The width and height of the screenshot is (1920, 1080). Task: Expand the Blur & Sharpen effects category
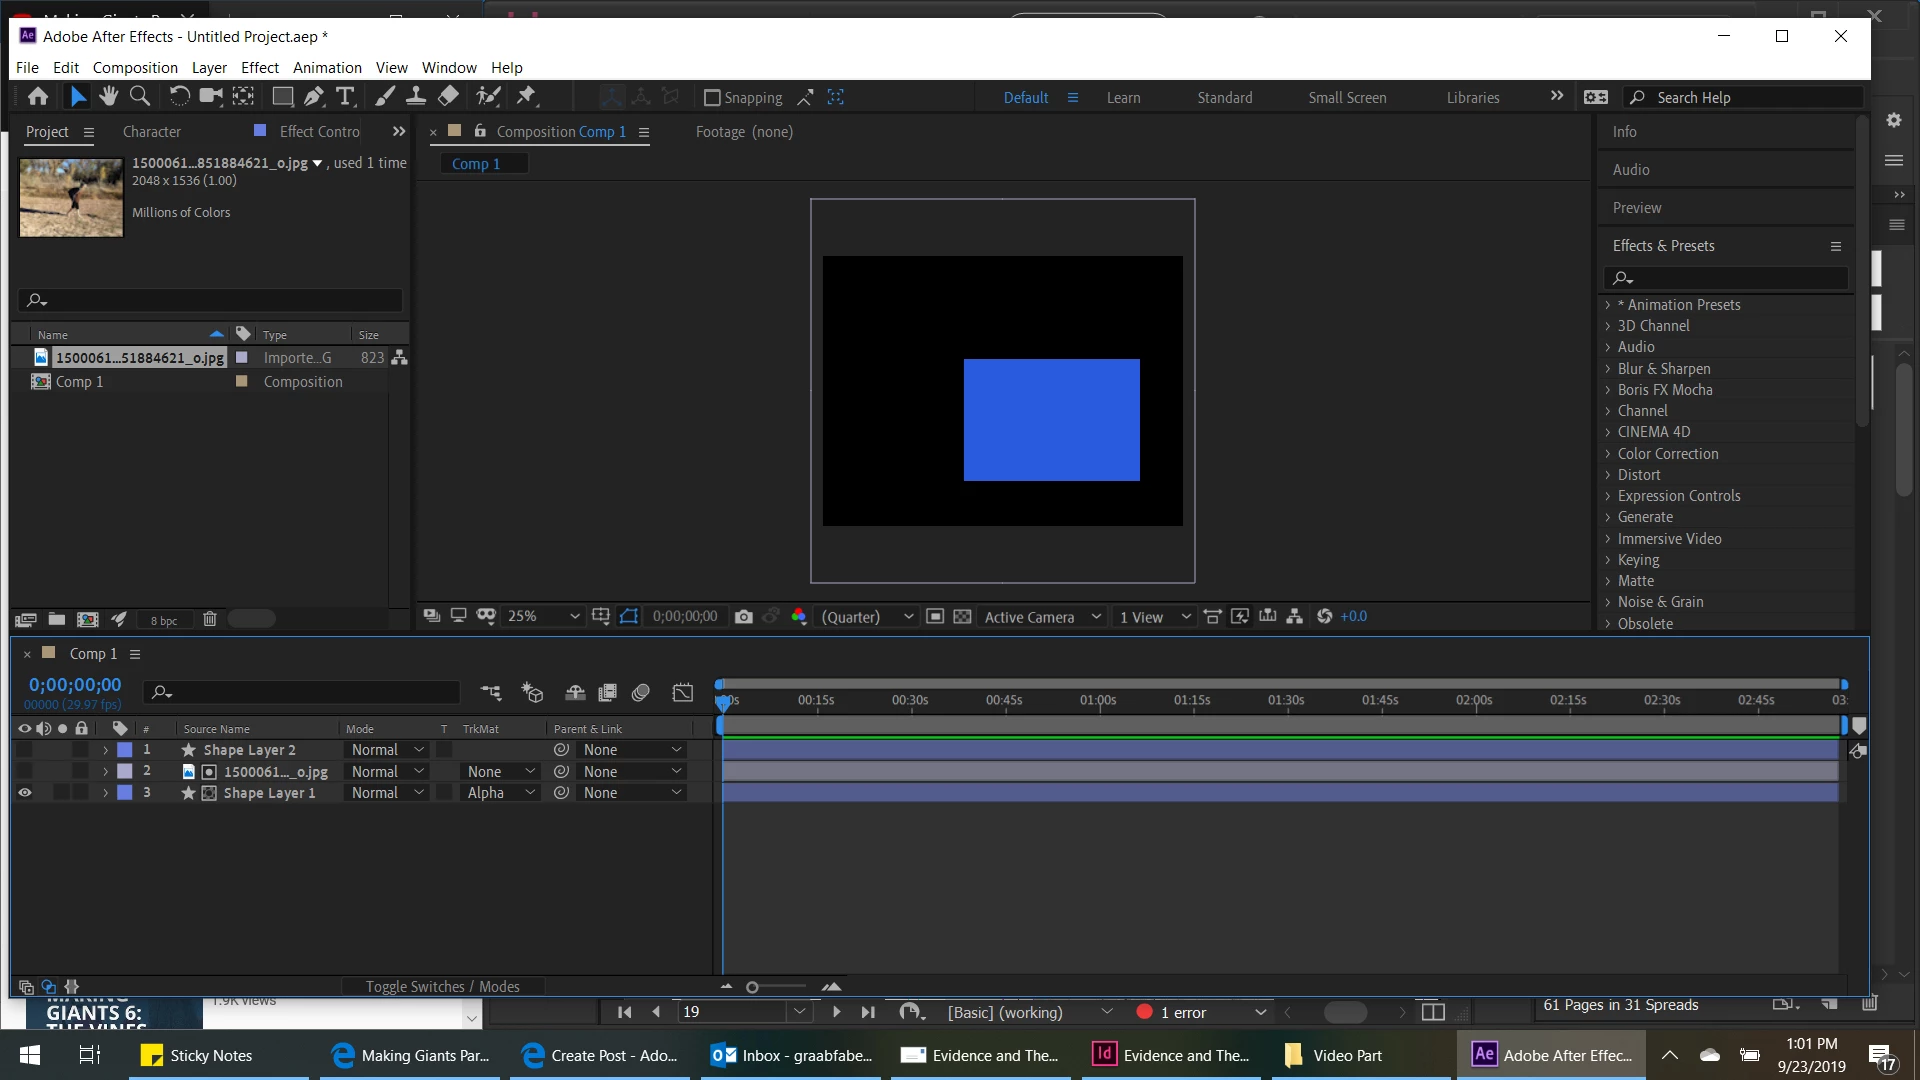(x=1664, y=369)
